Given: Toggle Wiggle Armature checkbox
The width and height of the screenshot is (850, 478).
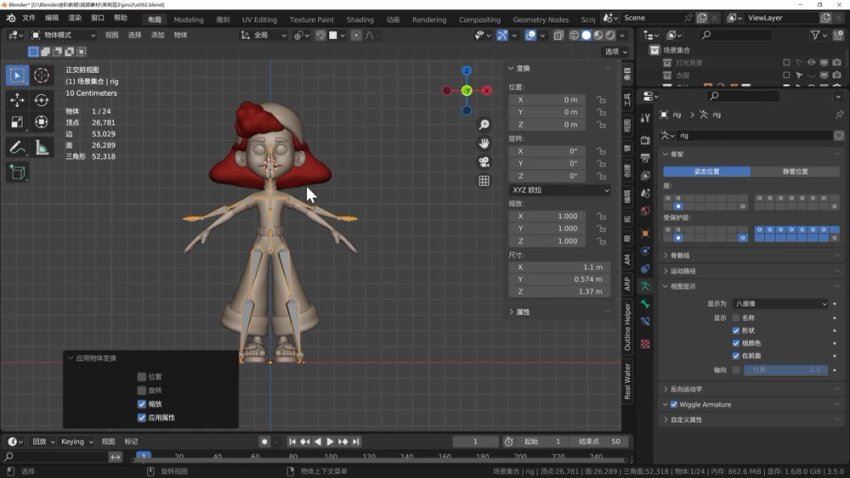Looking at the screenshot, I should click(x=674, y=404).
